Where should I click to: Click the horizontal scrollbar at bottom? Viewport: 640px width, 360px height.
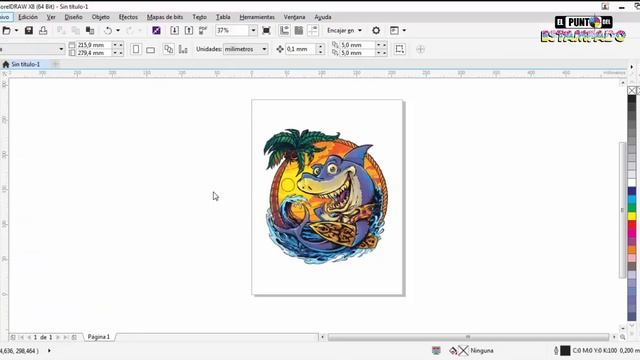pos(468,337)
